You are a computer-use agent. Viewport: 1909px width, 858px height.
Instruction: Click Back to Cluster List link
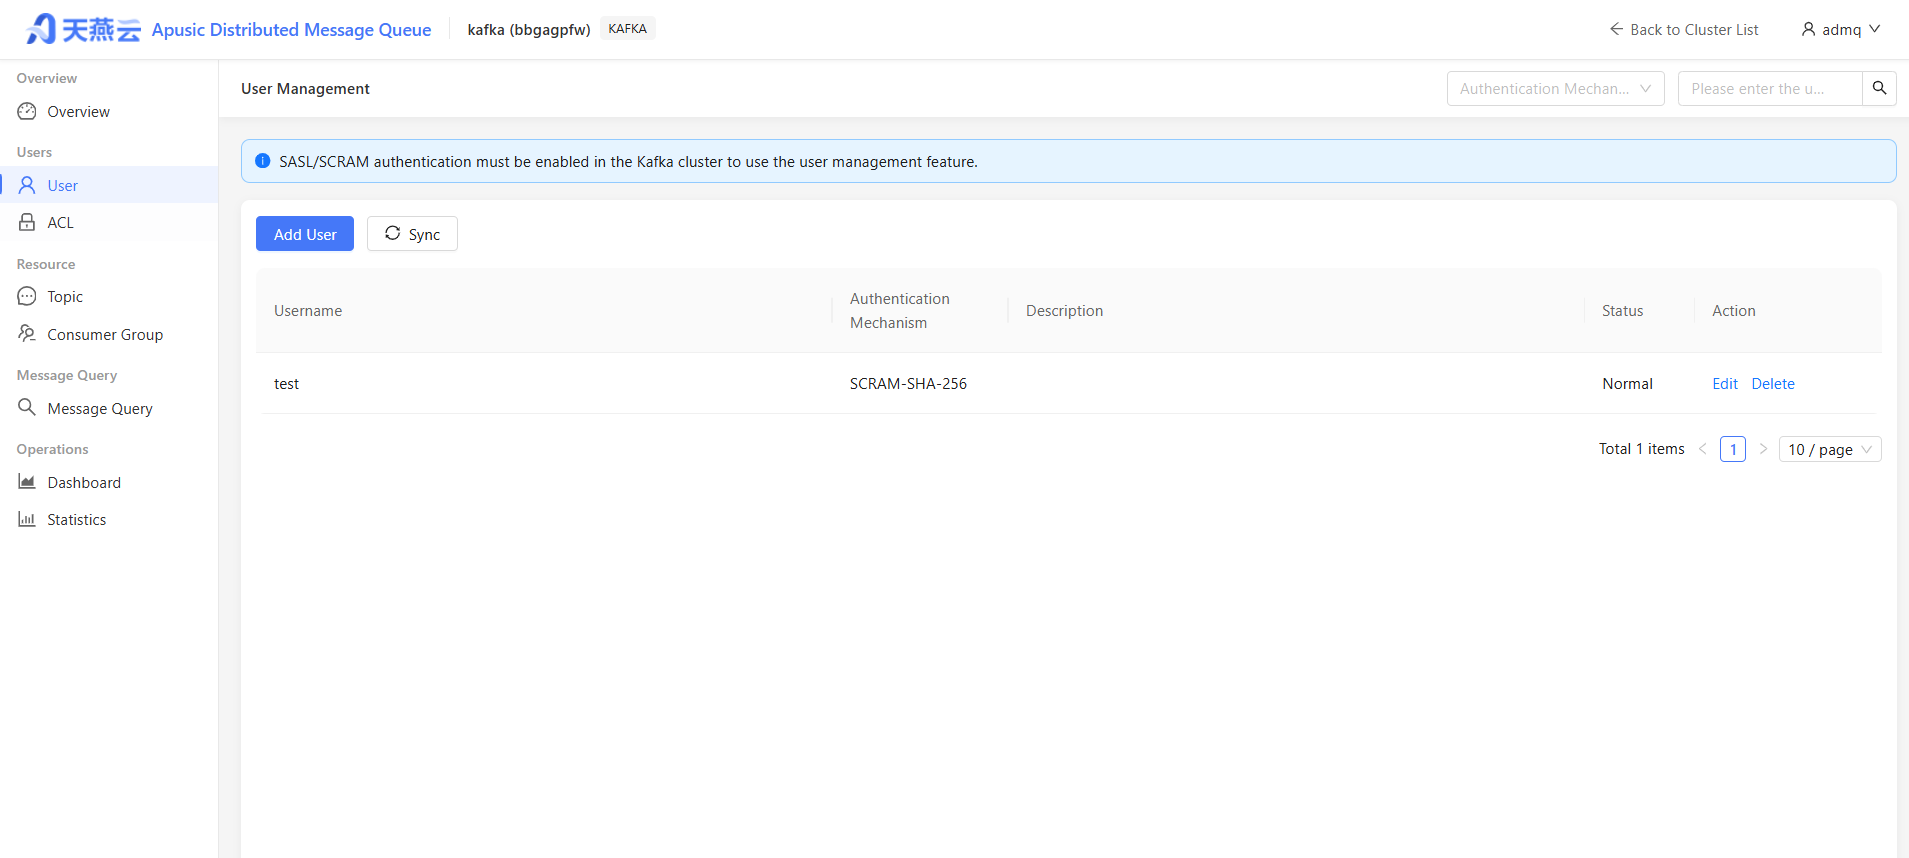click(x=1684, y=29)
